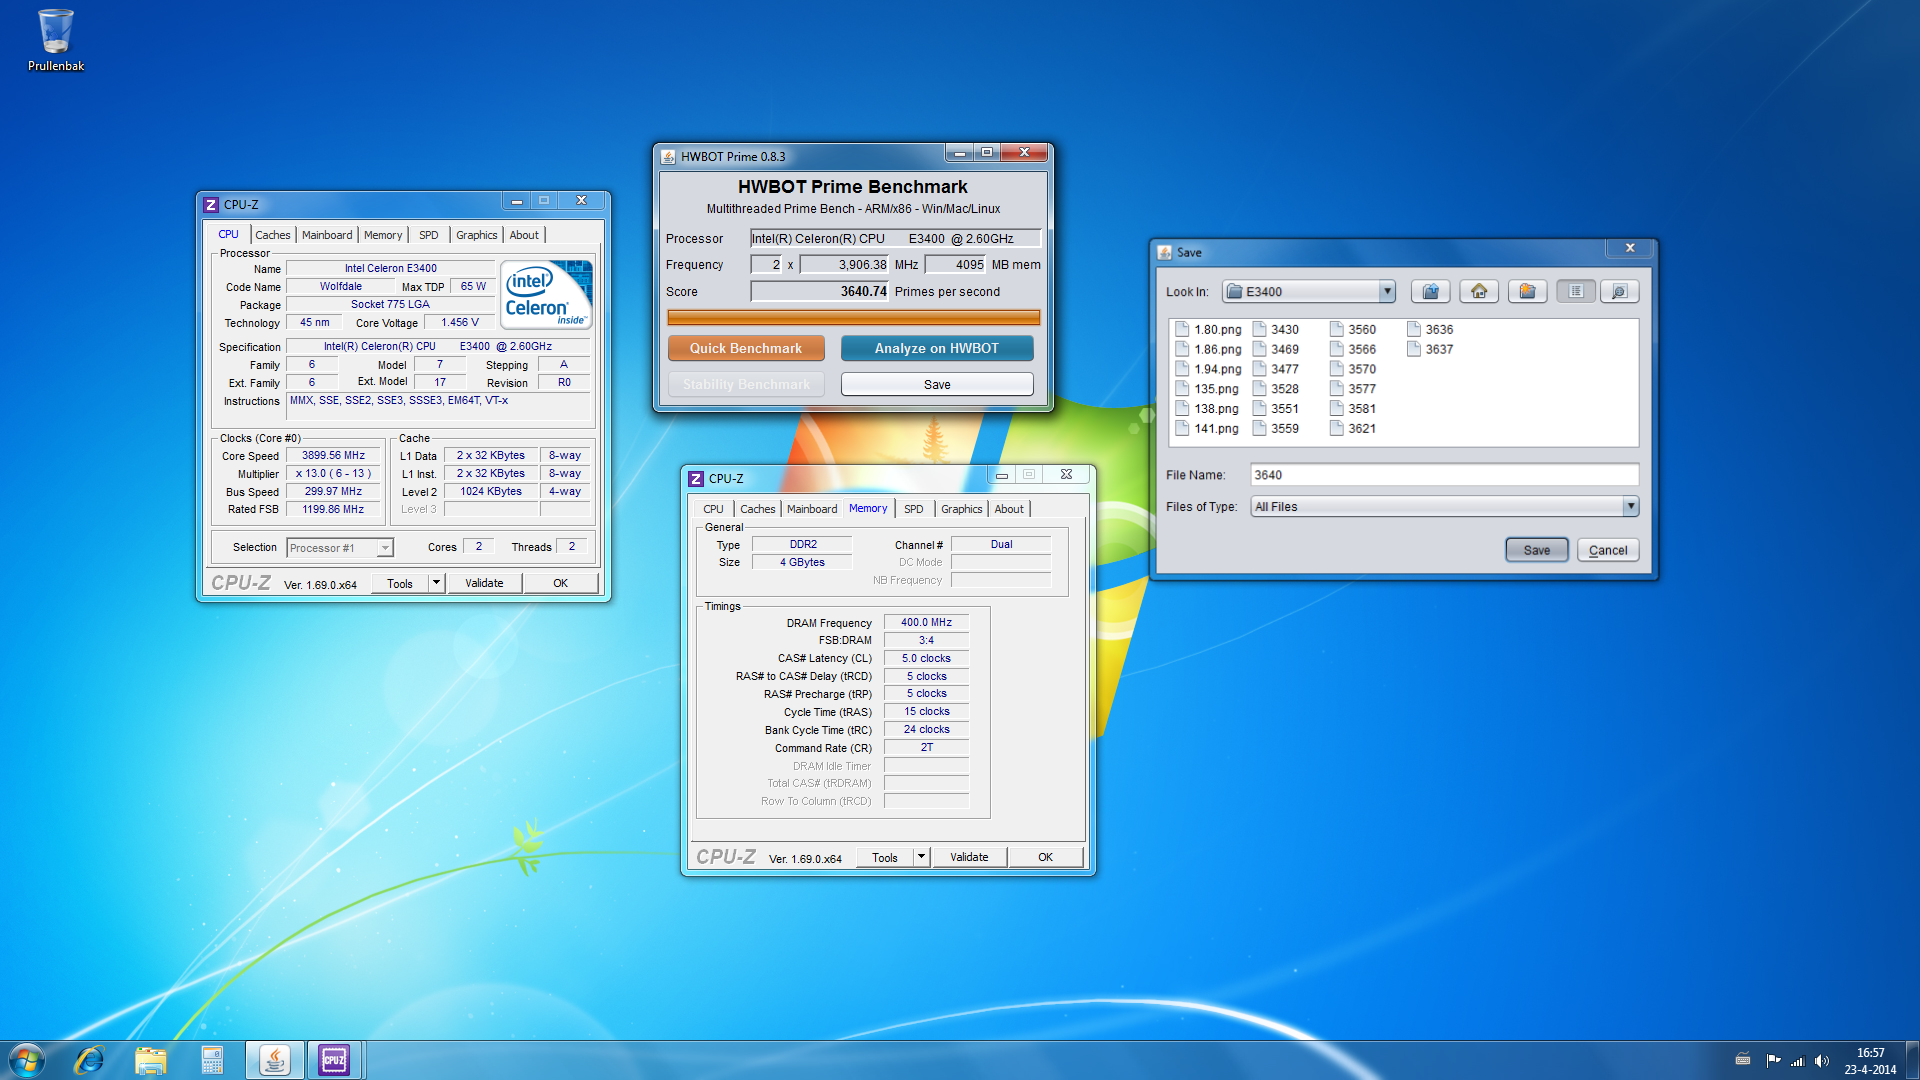Screen dimensions: 1920x1080
Task: Open the Action Center flag icon
Action: tap(1773, 1061)
